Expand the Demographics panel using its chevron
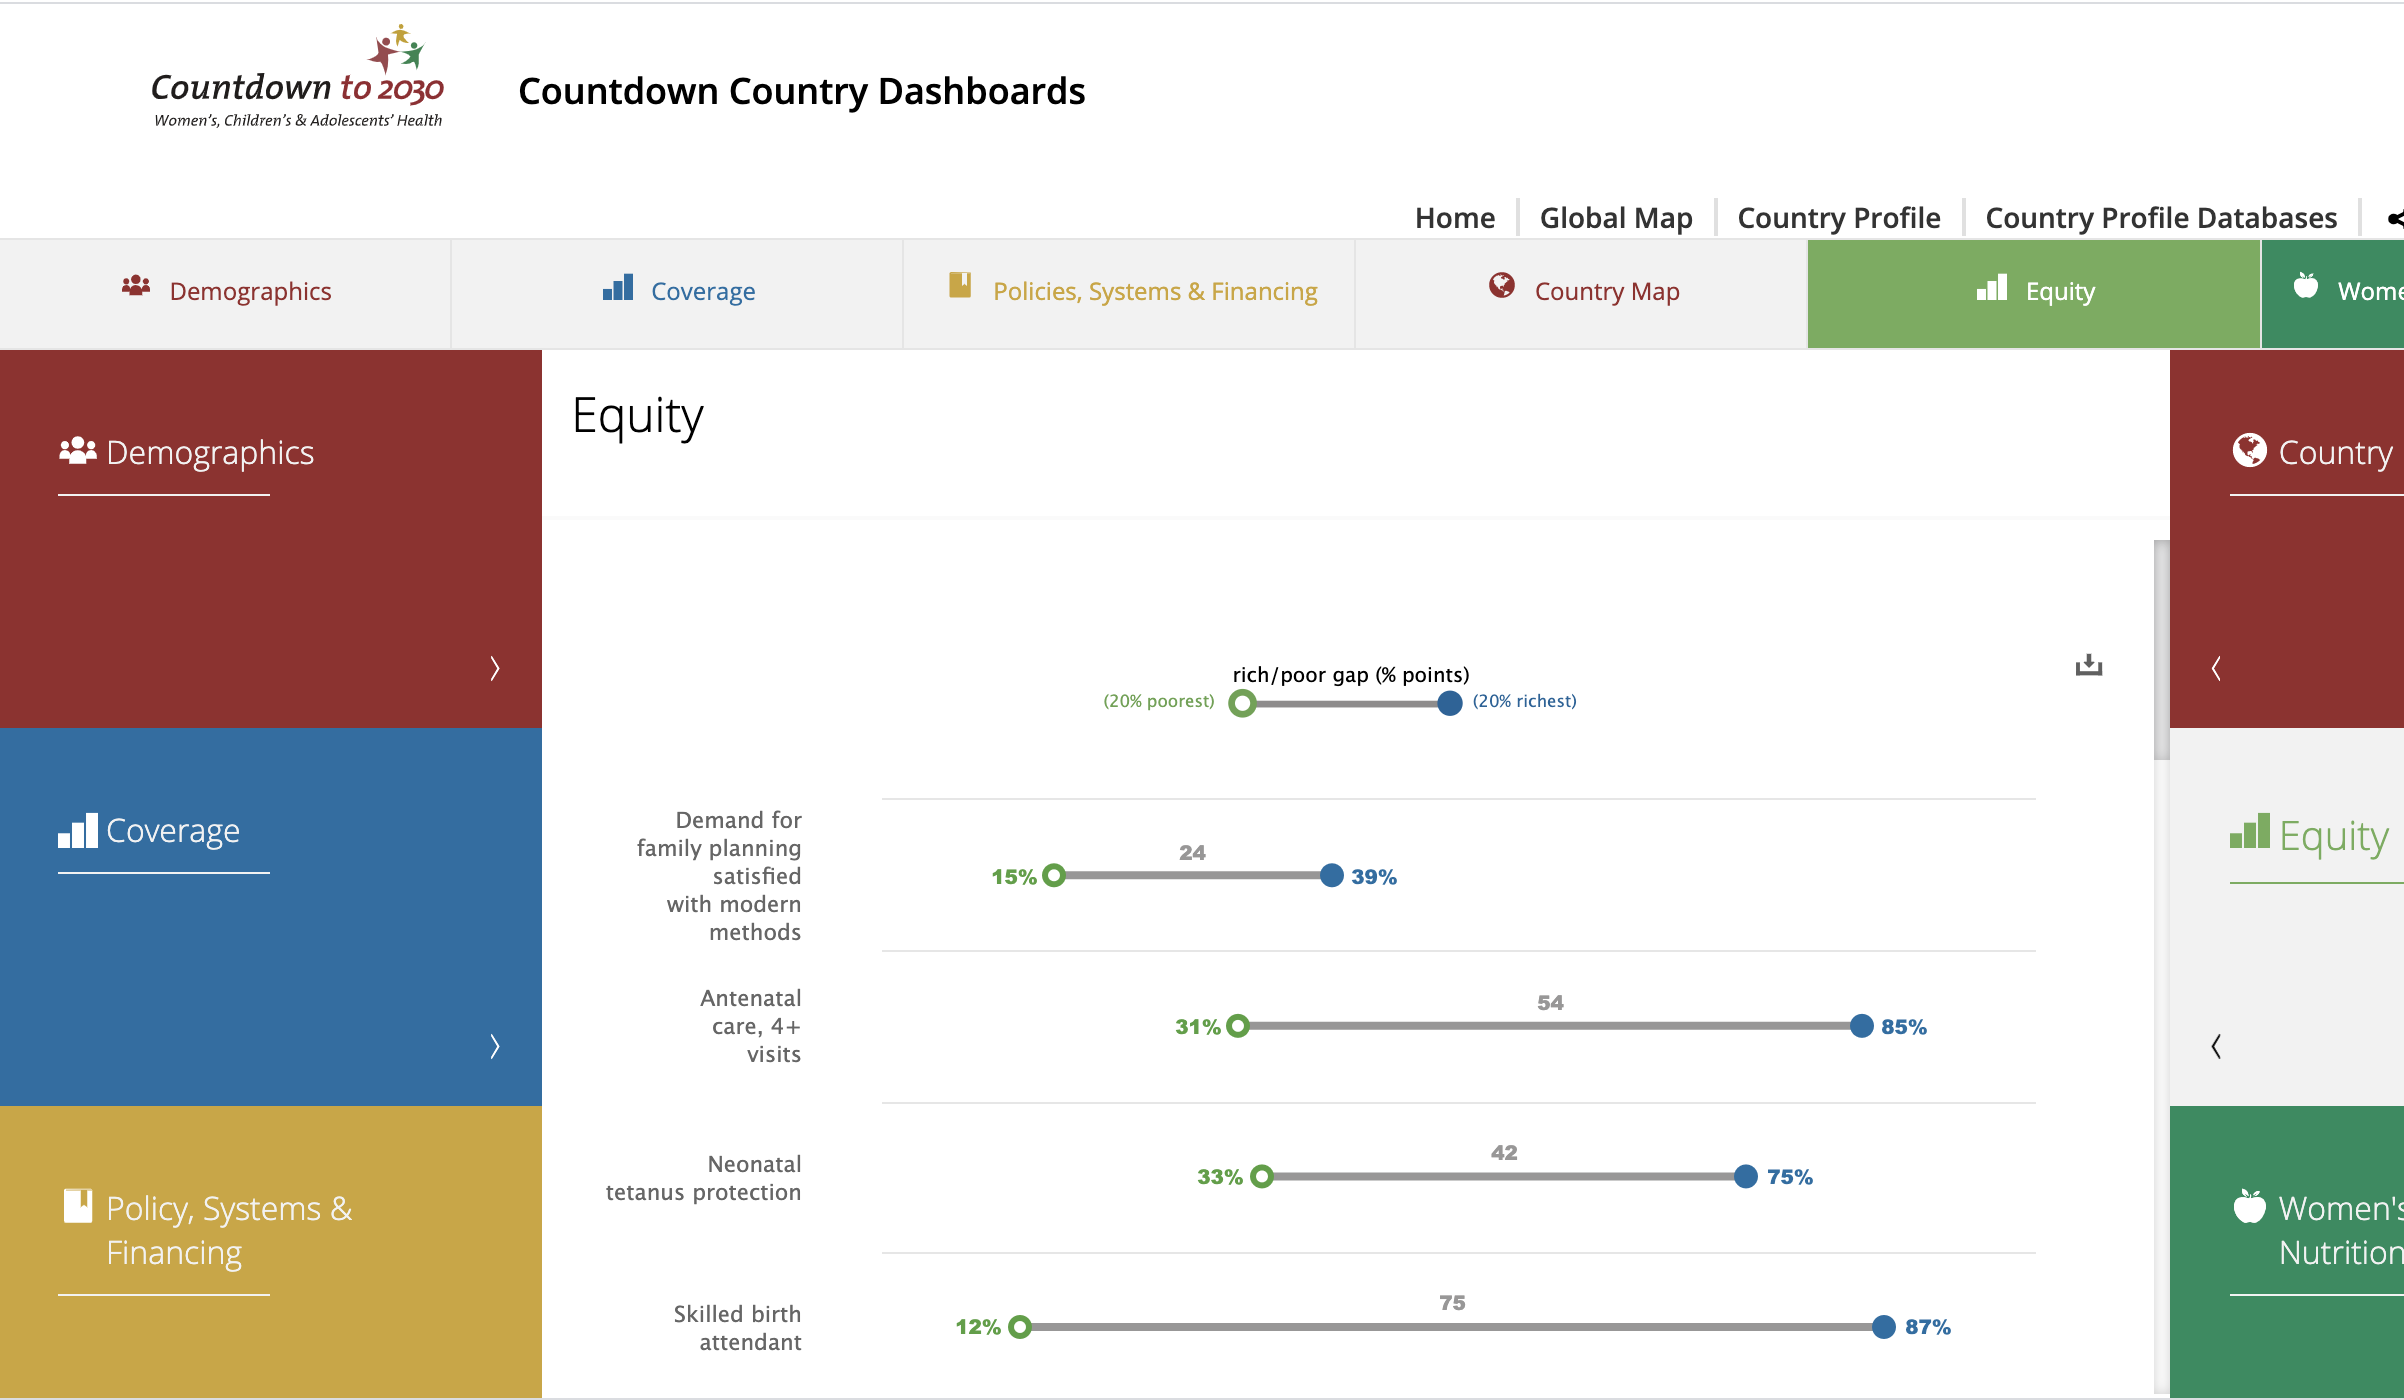Image resolution: width=2404 pixels, height=1400 pixels. [494, 668]
